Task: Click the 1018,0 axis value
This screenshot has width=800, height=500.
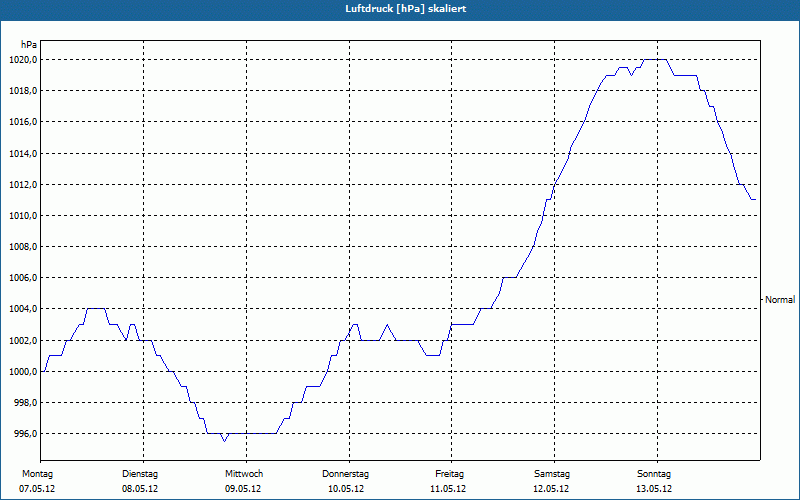Action: [23, 91]
